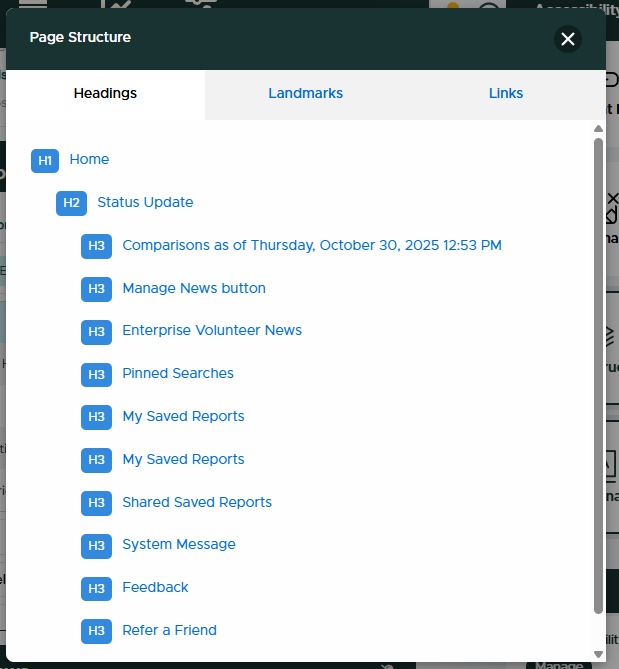Screen dimensions: 619x669
Task: Click the H3 badge beside System Message
Action: 96,545
